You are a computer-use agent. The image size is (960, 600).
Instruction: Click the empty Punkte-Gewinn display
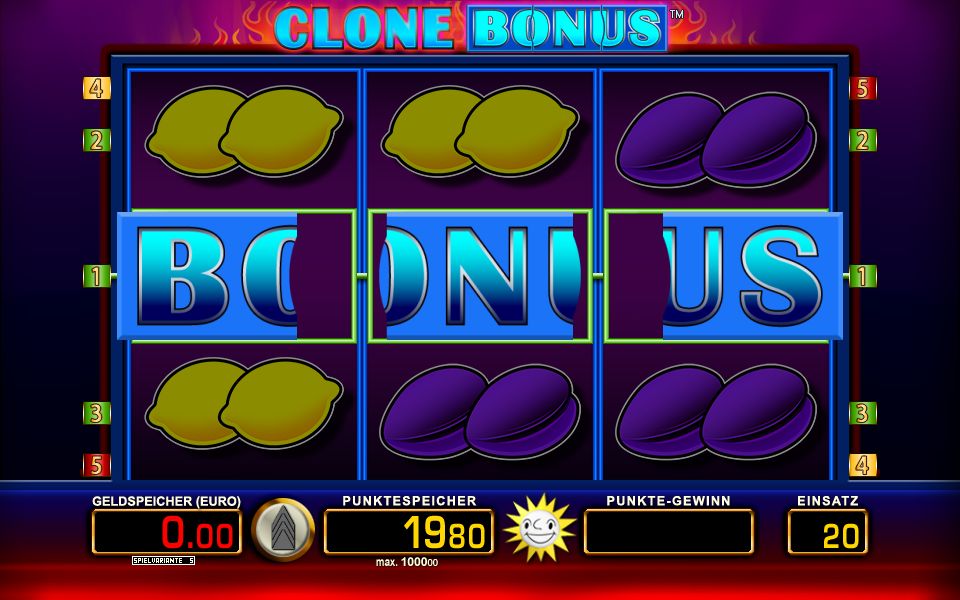coord(669,532)
